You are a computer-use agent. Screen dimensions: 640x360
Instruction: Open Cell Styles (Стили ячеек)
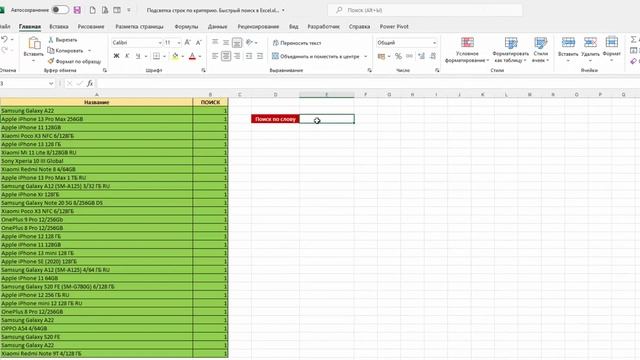(540, 50)
